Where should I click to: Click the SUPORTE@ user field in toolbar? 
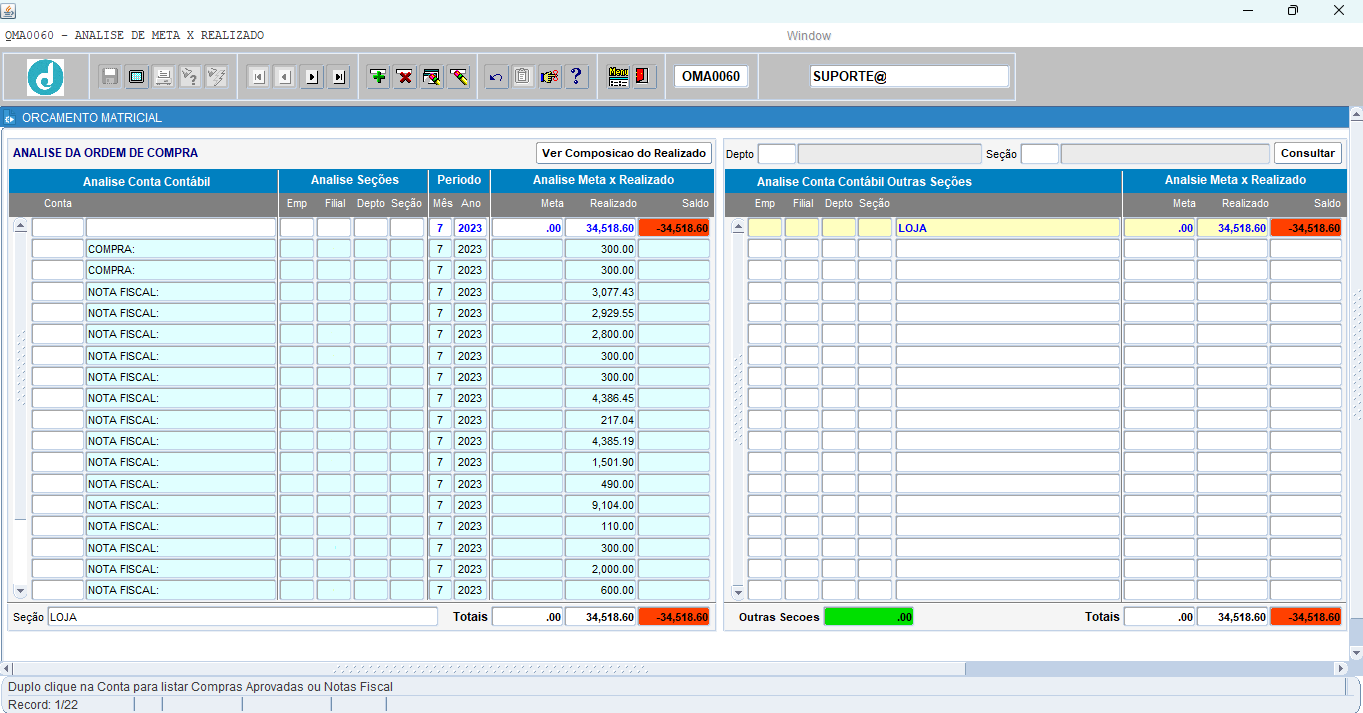[x=909, y=77]
